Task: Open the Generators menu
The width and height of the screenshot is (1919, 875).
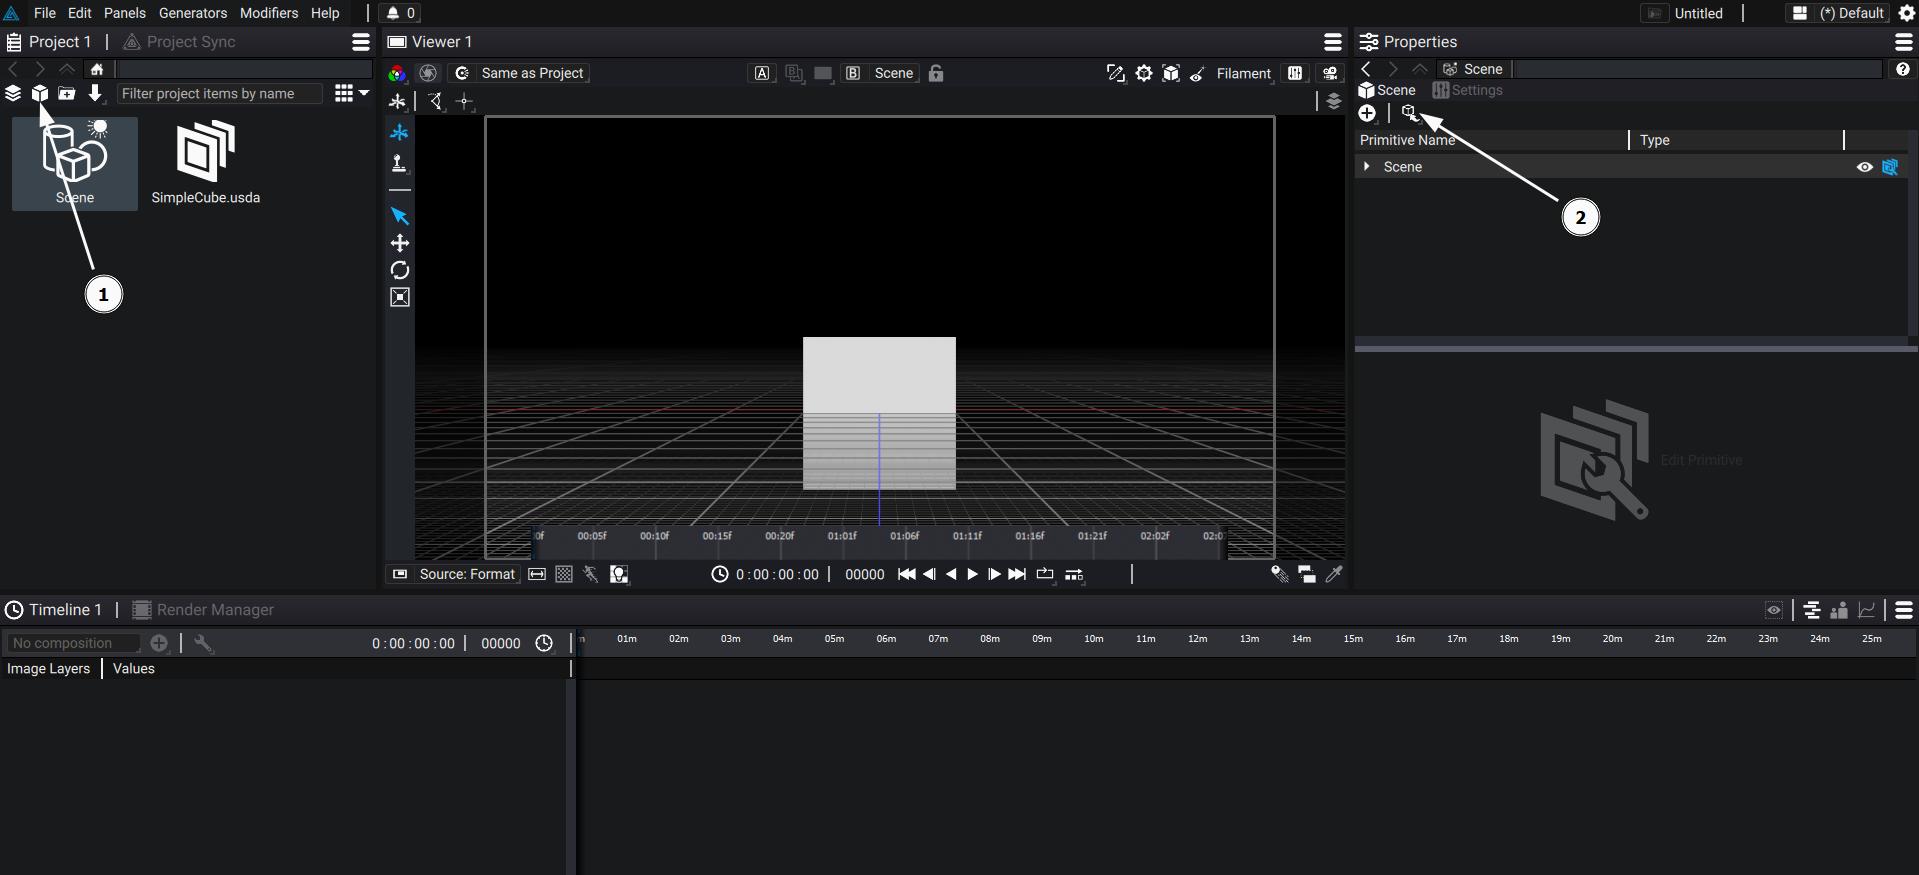Action: point(193,13)
